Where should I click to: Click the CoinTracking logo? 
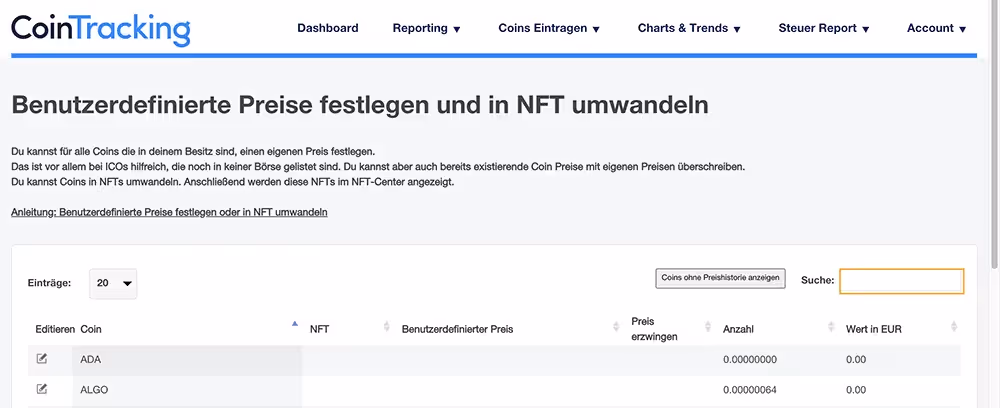(x=101, y=29)
